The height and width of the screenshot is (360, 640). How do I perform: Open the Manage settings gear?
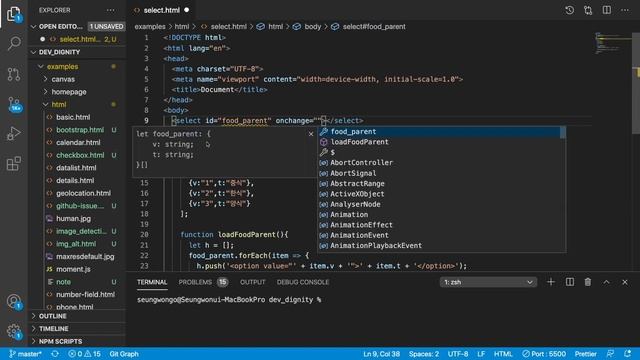14,331
